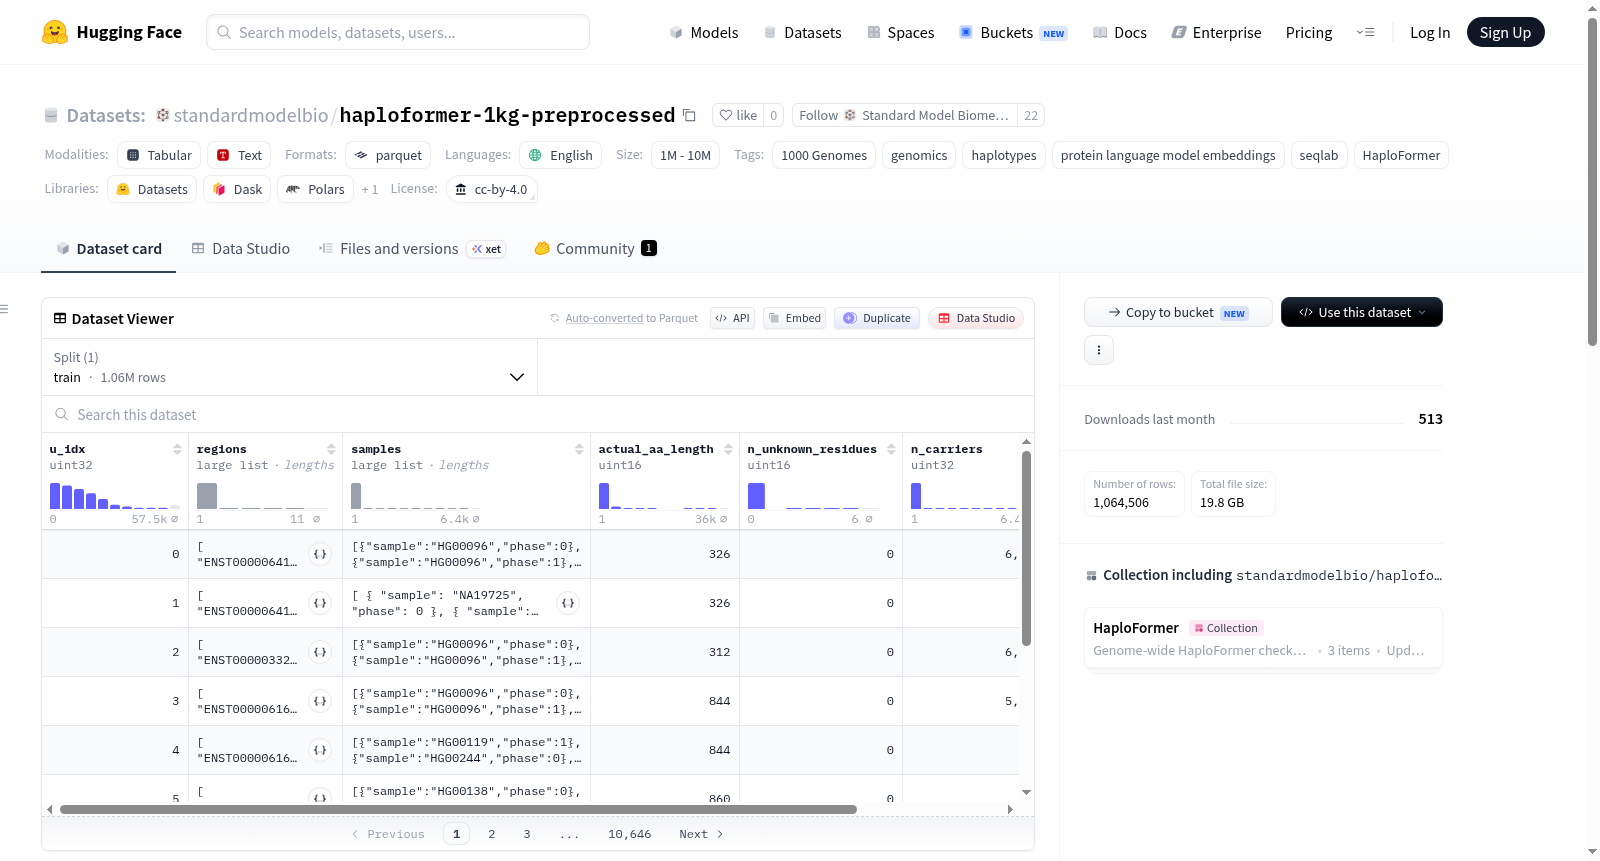Sort by the actual_aa_length column

[x=728, y=449]
